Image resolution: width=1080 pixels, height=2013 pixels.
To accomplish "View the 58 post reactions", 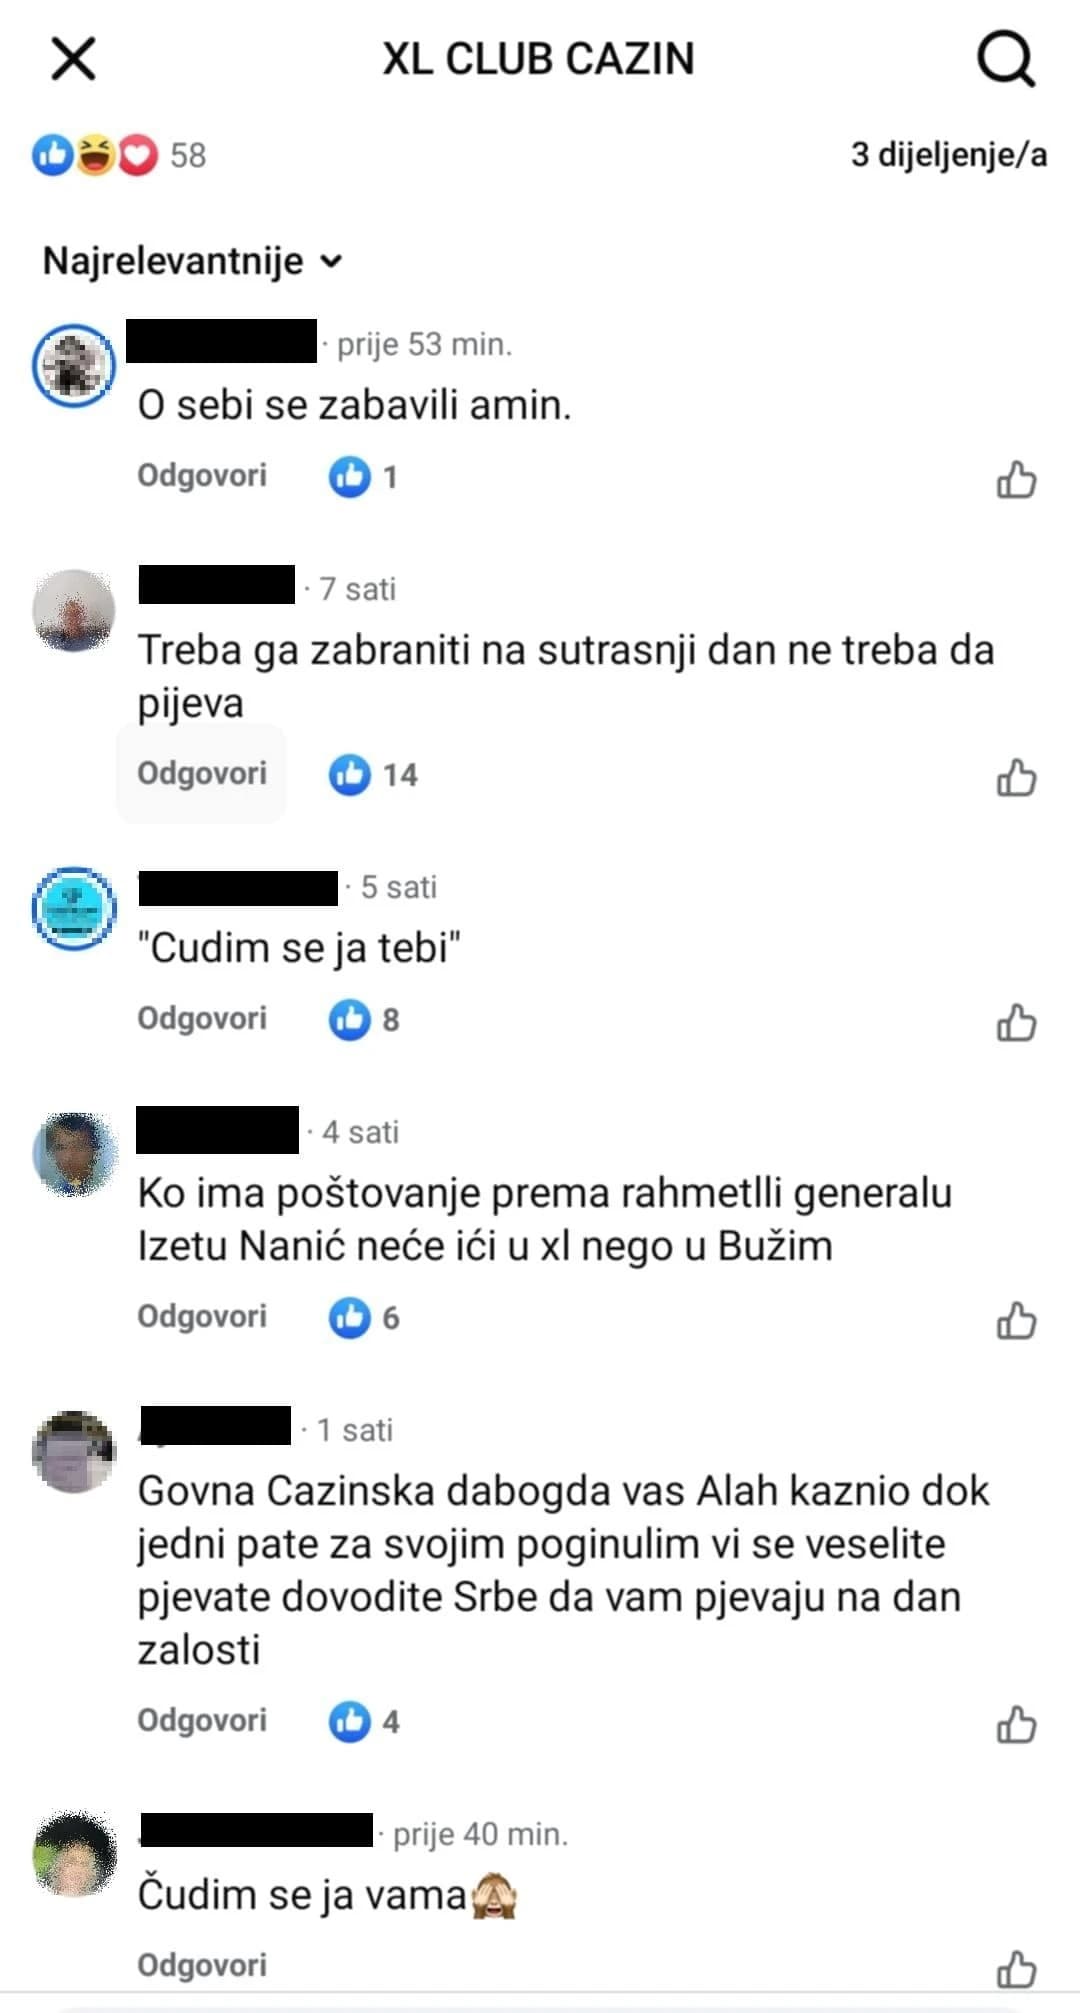I will tap(119, 155).
